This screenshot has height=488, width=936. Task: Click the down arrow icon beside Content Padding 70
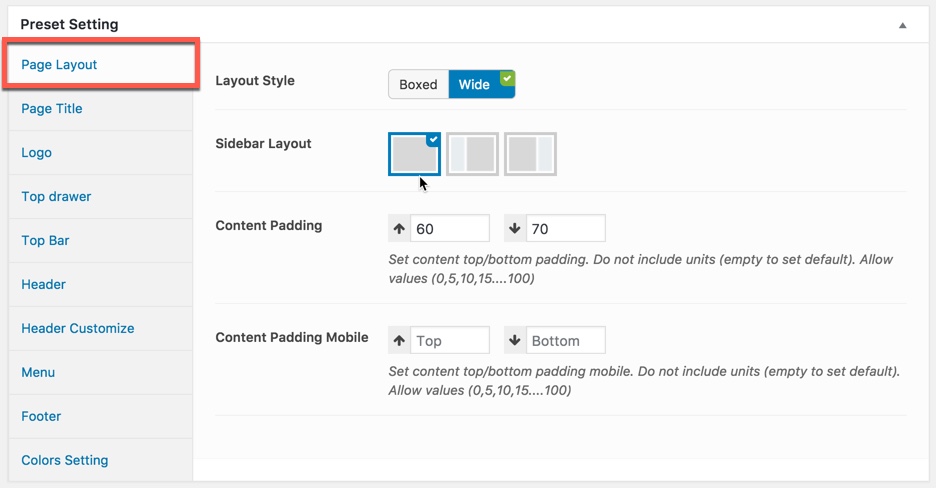click(x=515, y=228)
